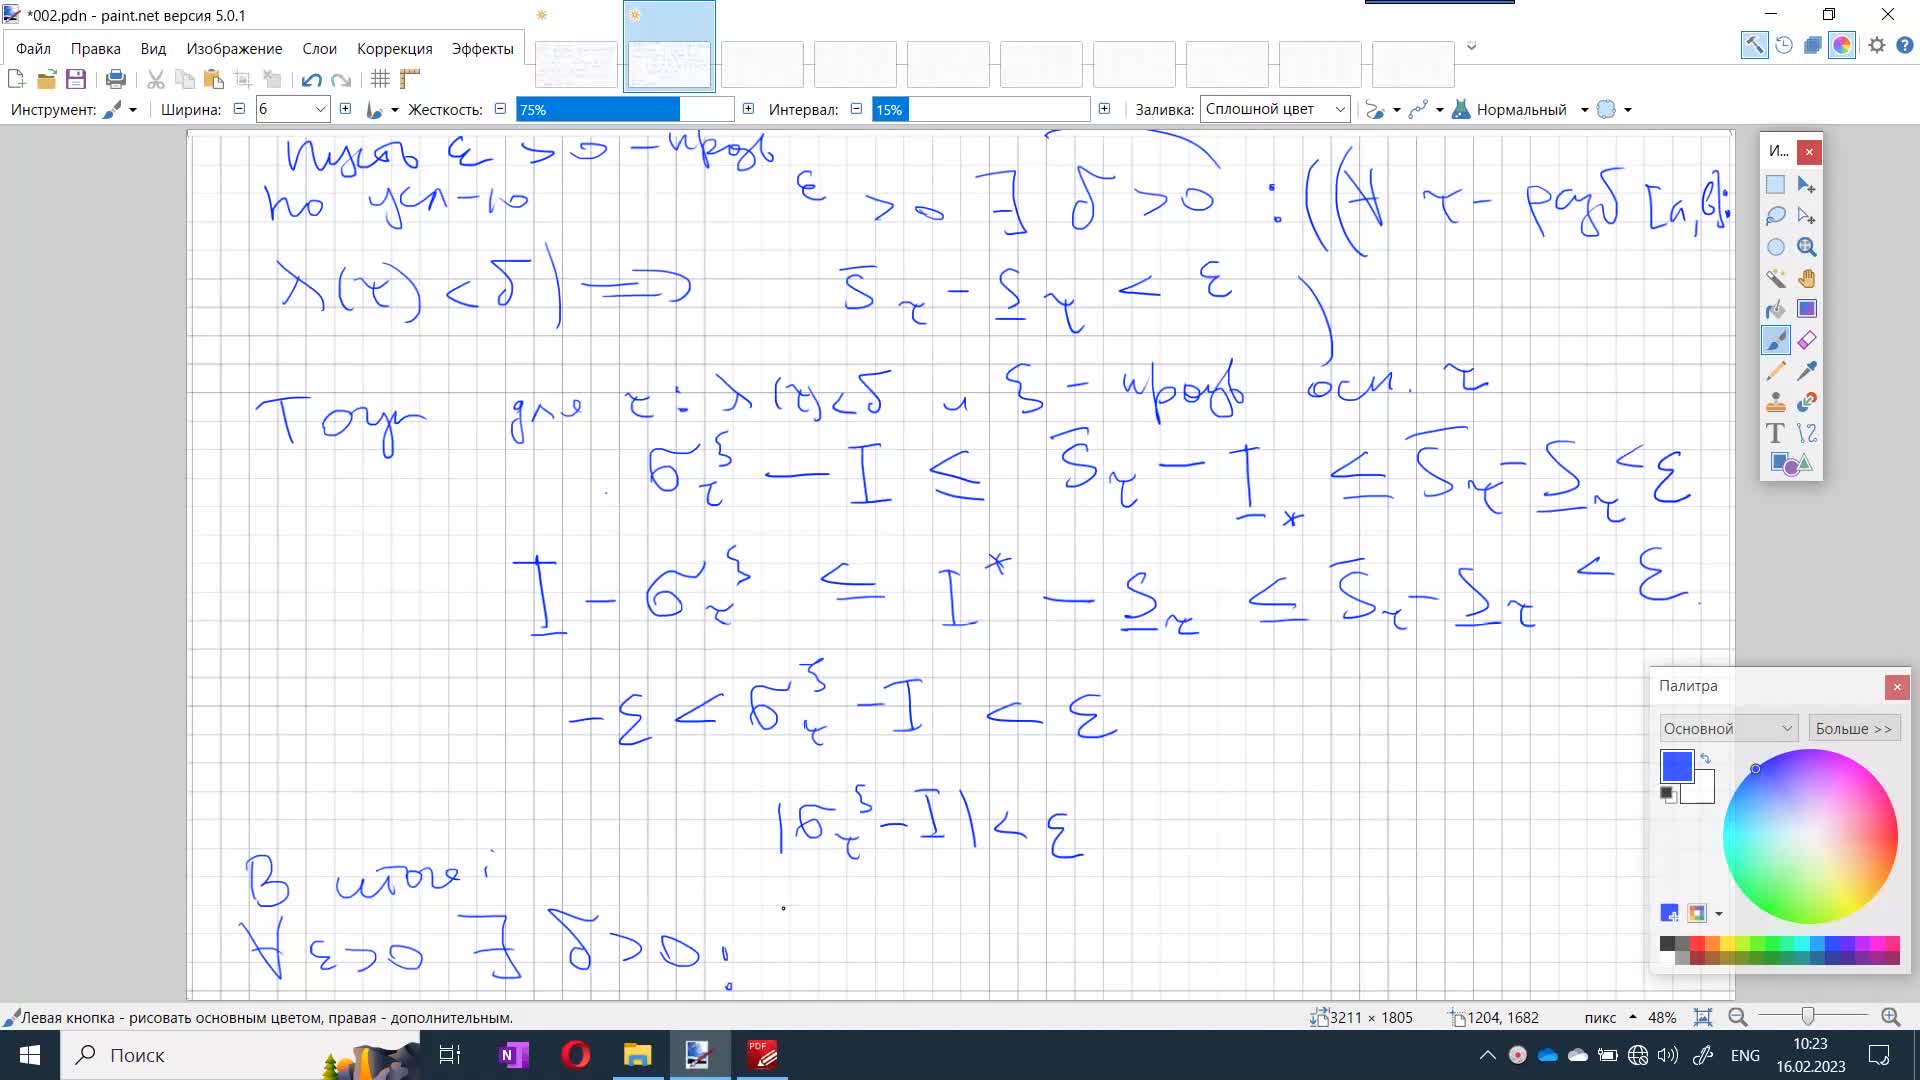The width and height of the screenshot is (1920, 1080).
Task: Select the Clone Stamp tool
Action: point(1775,402)
